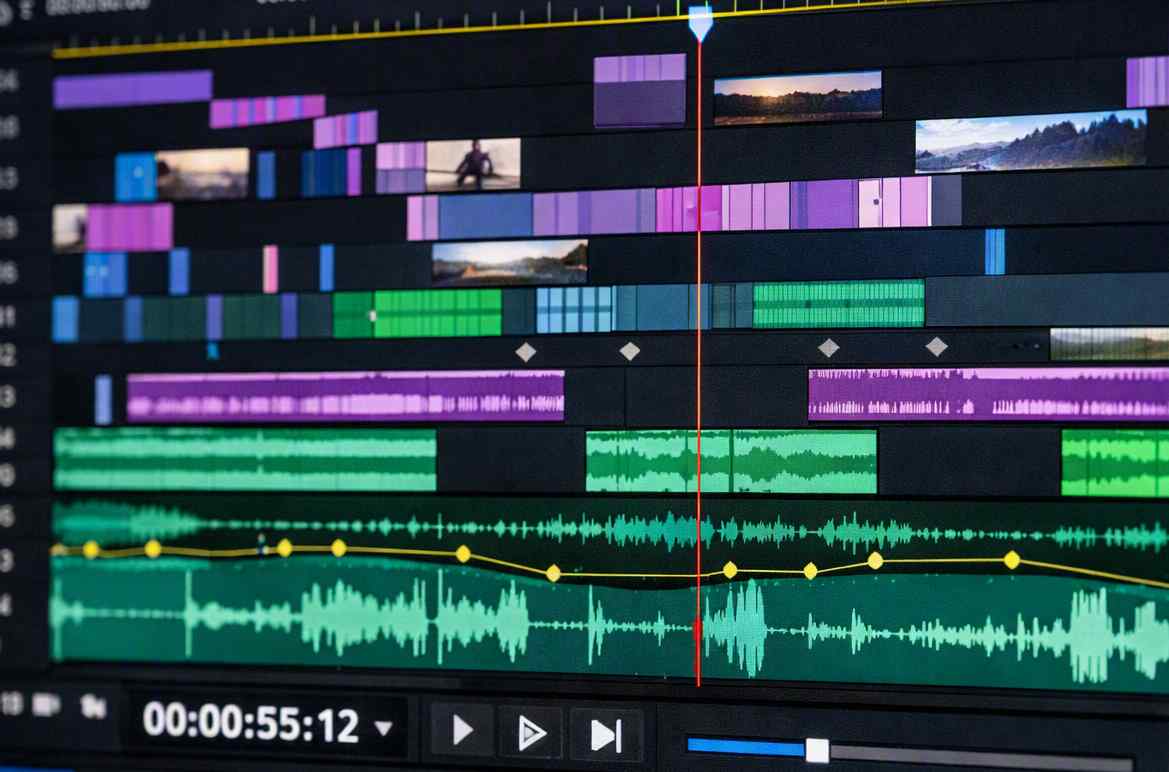The width and height of the screenshot is (1169, 772).
Task: Select the leftmost yellow volume keyframe
Action: pos(92,550)
